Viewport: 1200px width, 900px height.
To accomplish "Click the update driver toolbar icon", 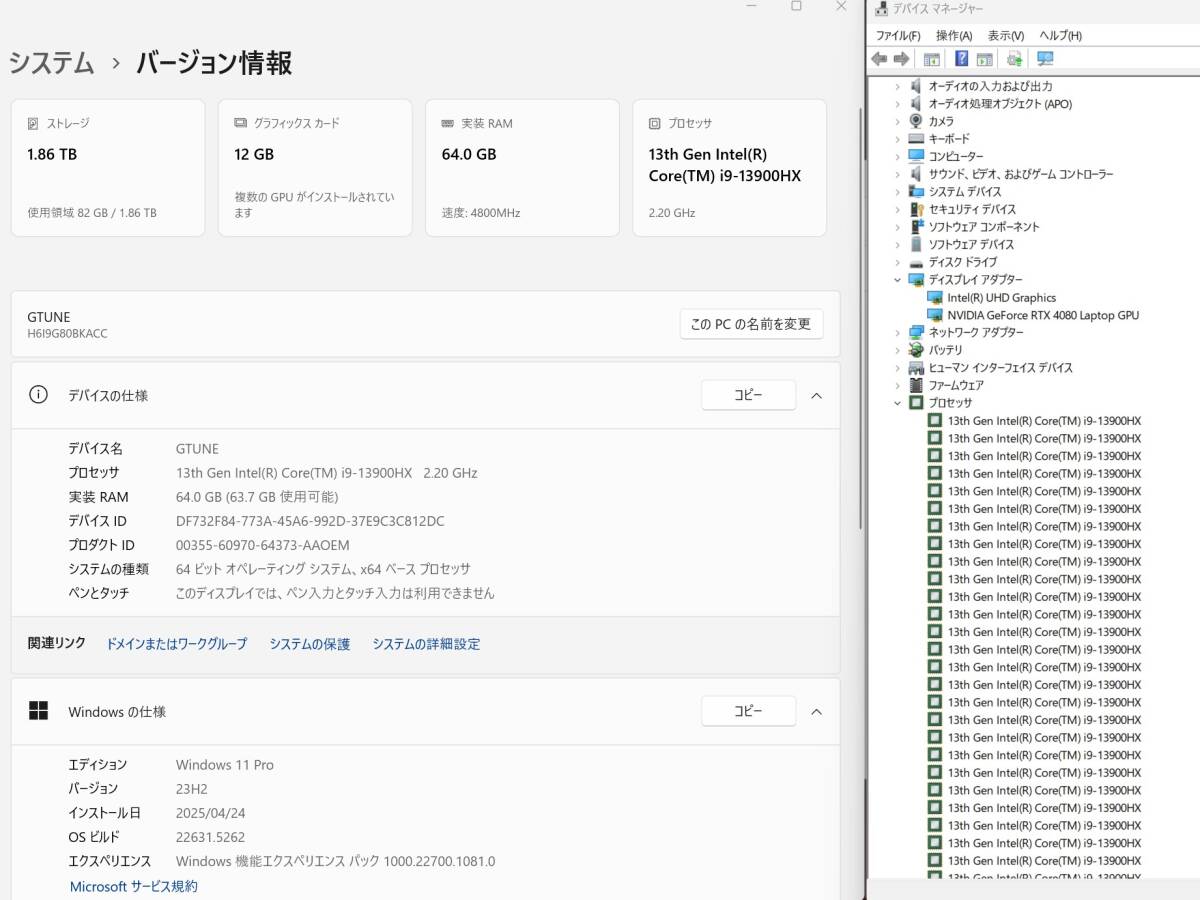I will pos(1014,59).
